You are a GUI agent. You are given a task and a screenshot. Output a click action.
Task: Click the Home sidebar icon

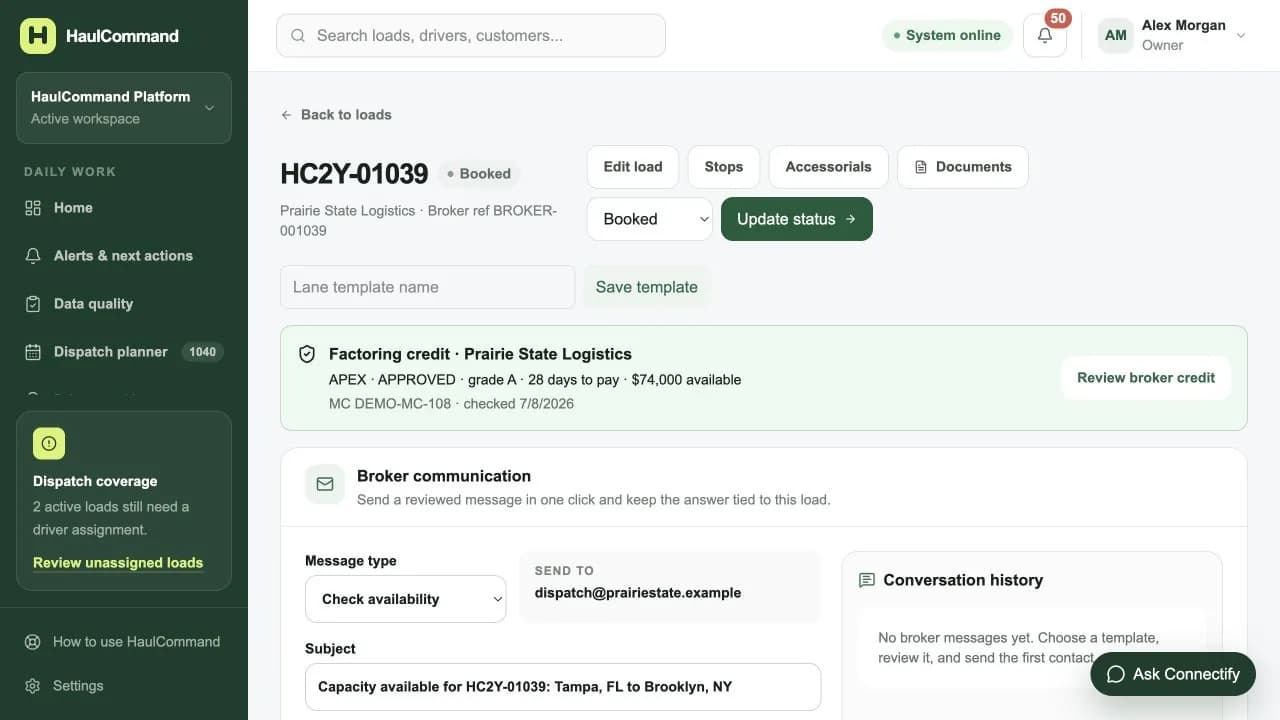pos(33,208)
